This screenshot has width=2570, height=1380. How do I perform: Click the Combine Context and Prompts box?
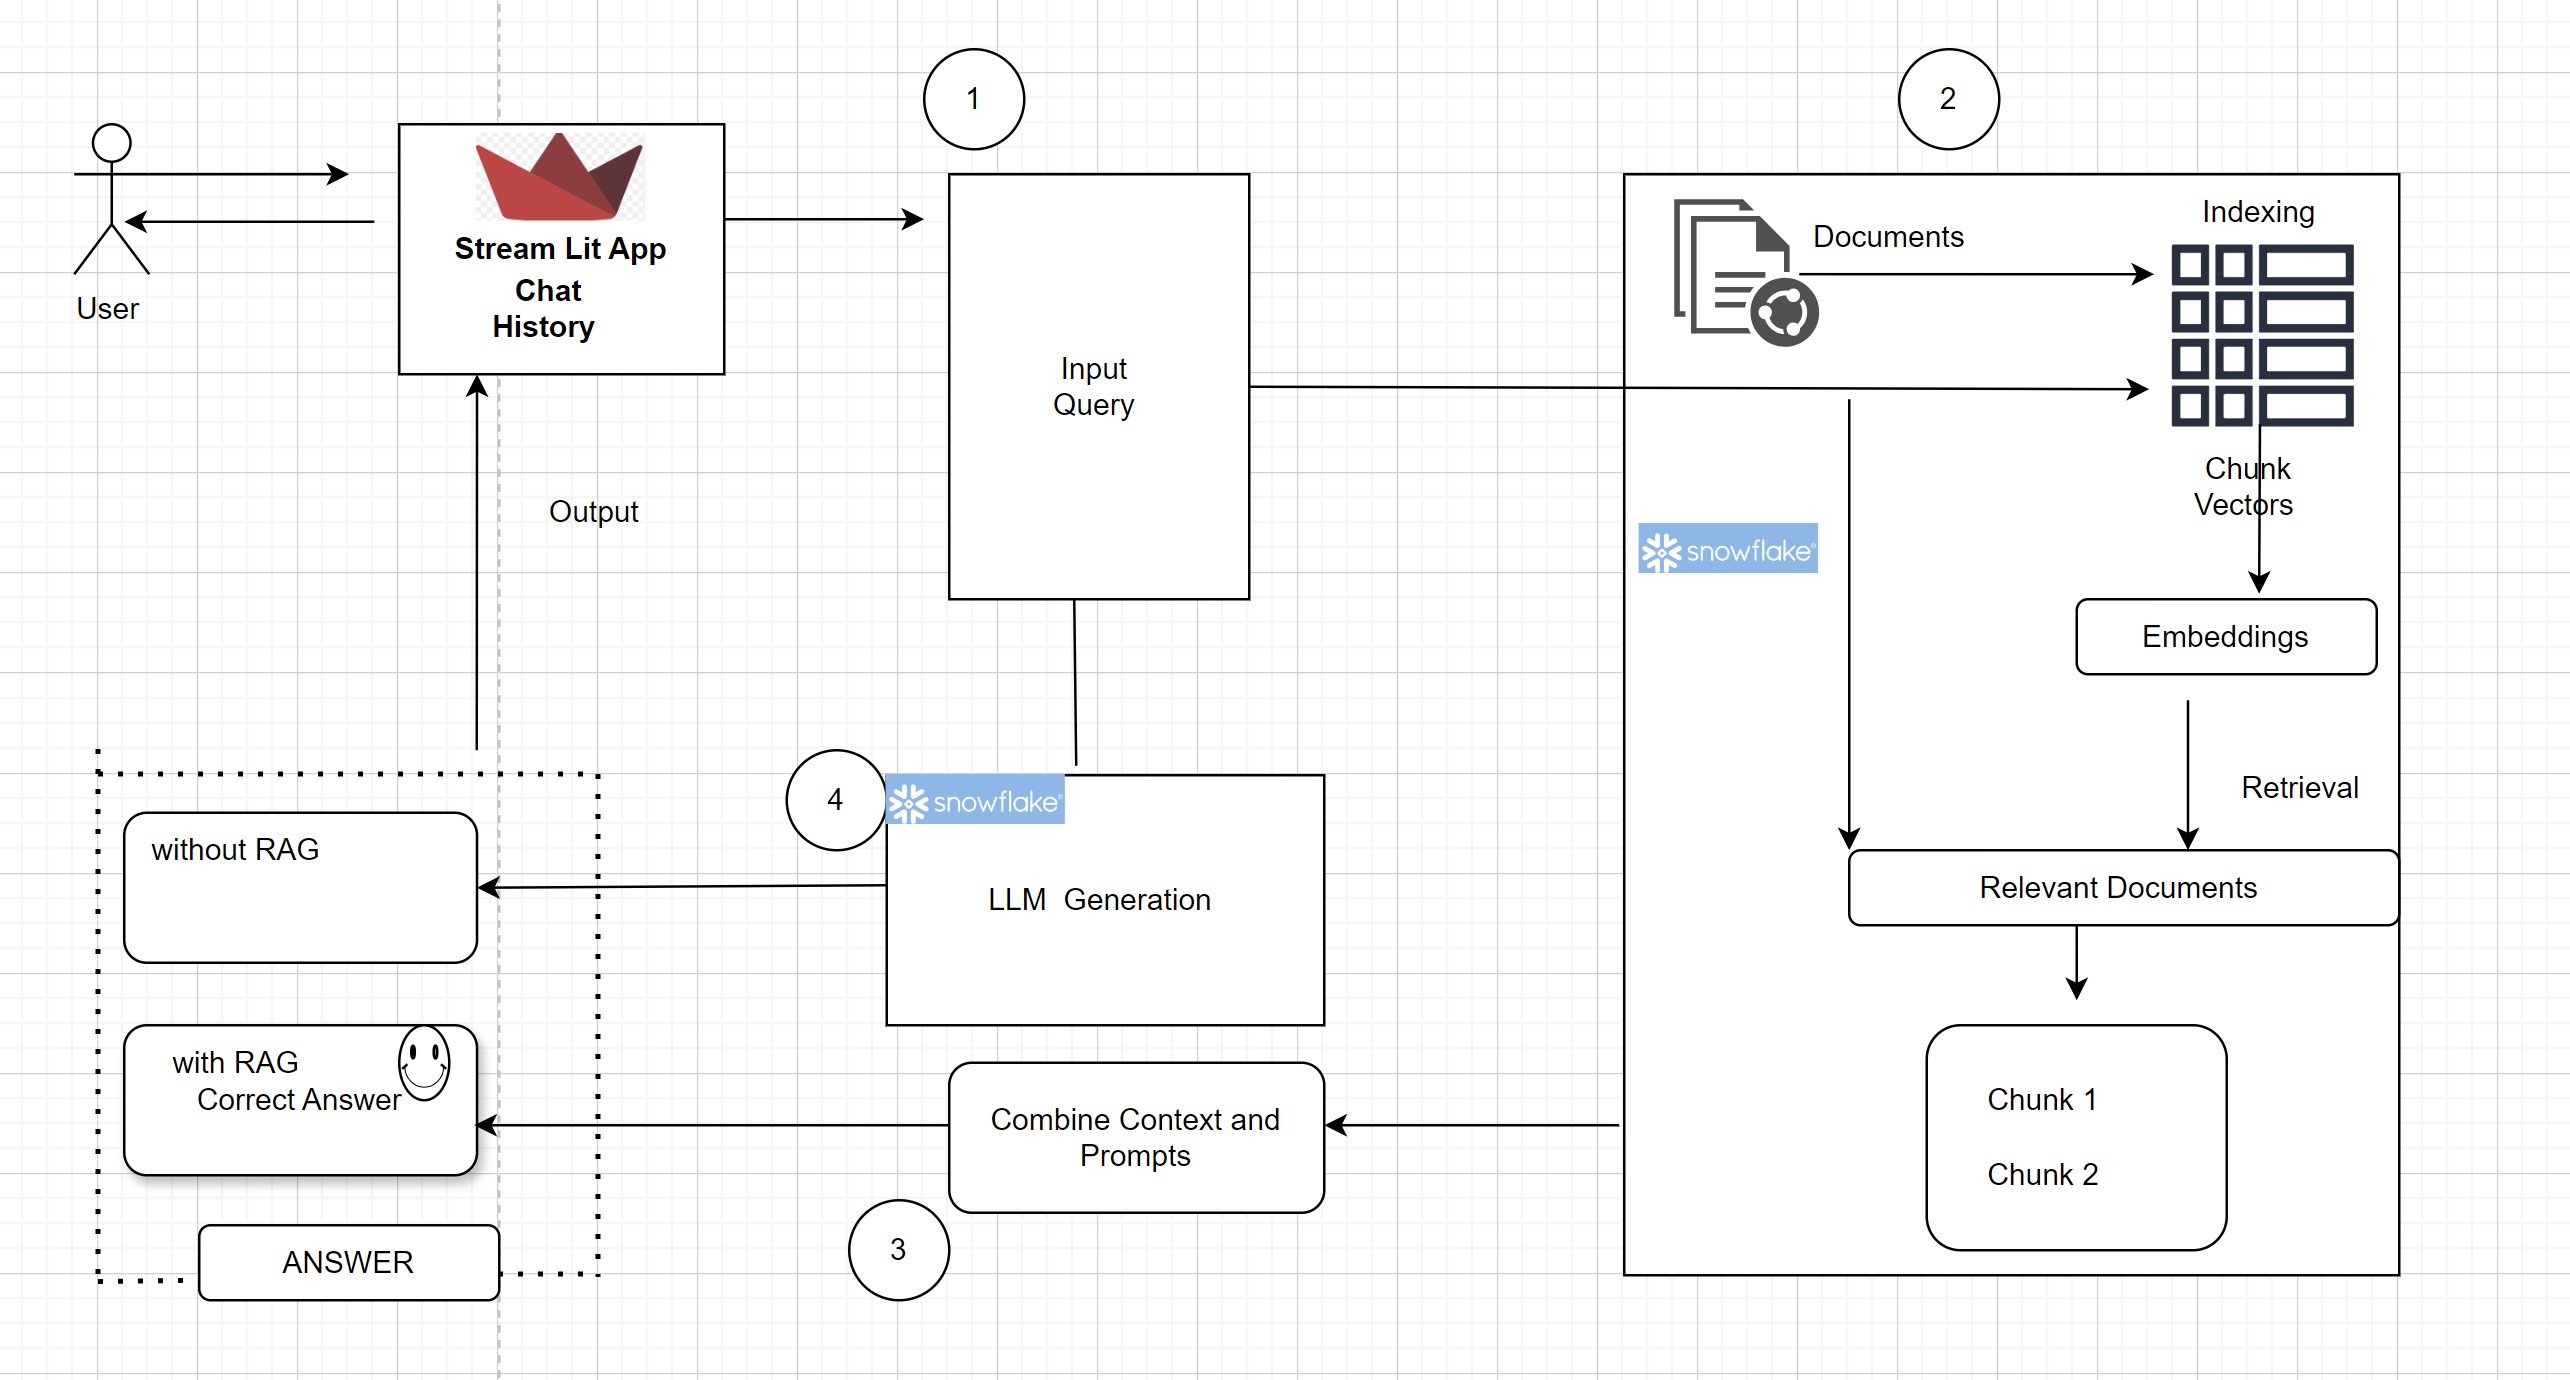(1135, 1138)
